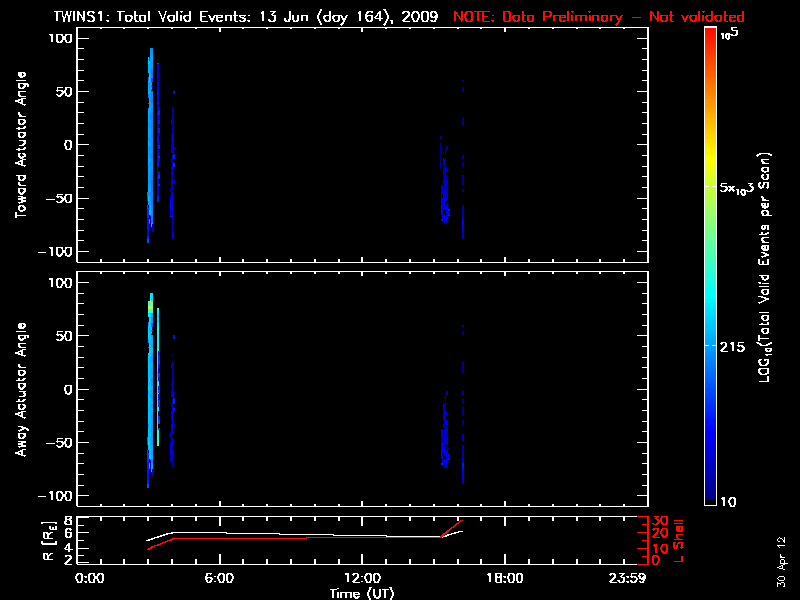This screenshot has height=600, width=800.
Task: Click the red "L Shell" axis label
Action: (x=680, y=540)
